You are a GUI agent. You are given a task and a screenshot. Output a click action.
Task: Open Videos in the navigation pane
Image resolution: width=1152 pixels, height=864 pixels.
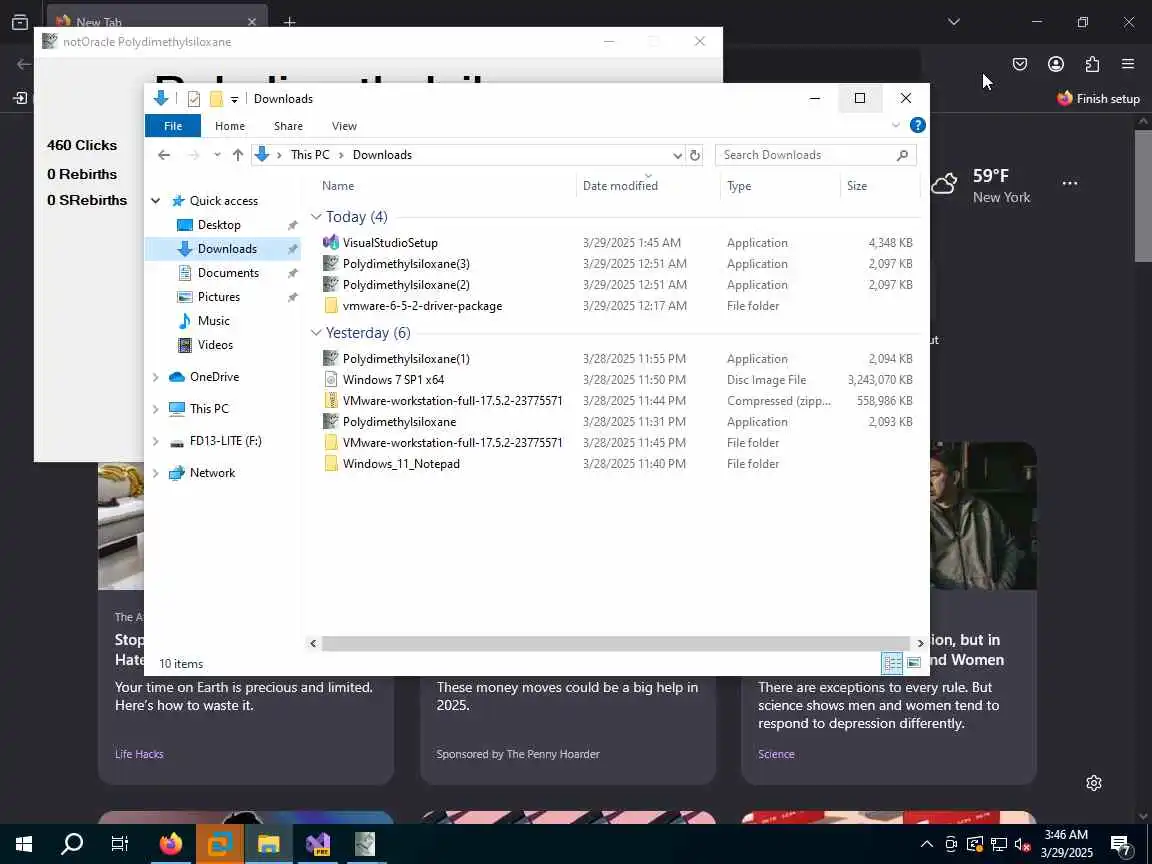[x=215, y=345]
